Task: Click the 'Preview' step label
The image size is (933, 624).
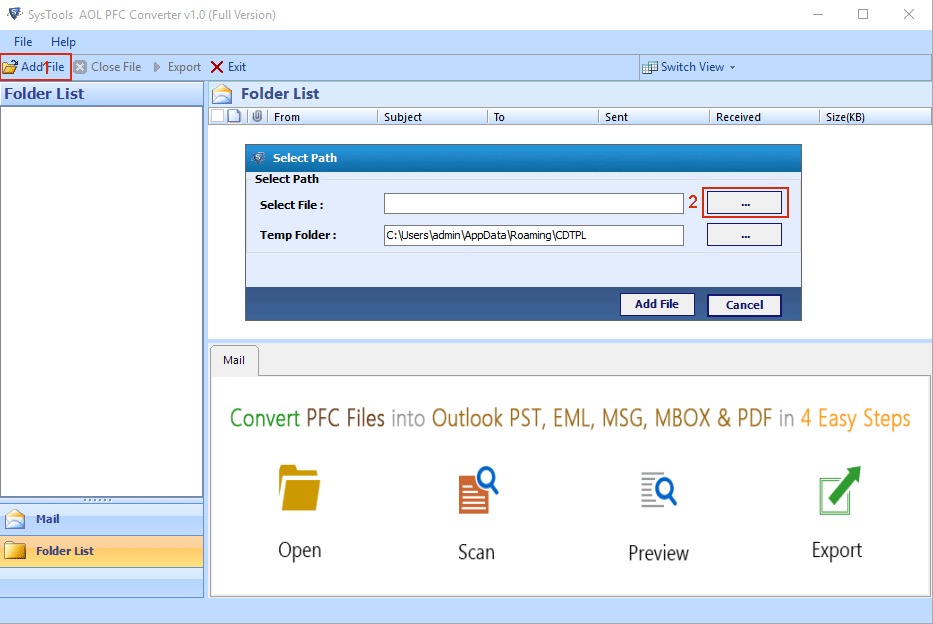Action: 659,553
